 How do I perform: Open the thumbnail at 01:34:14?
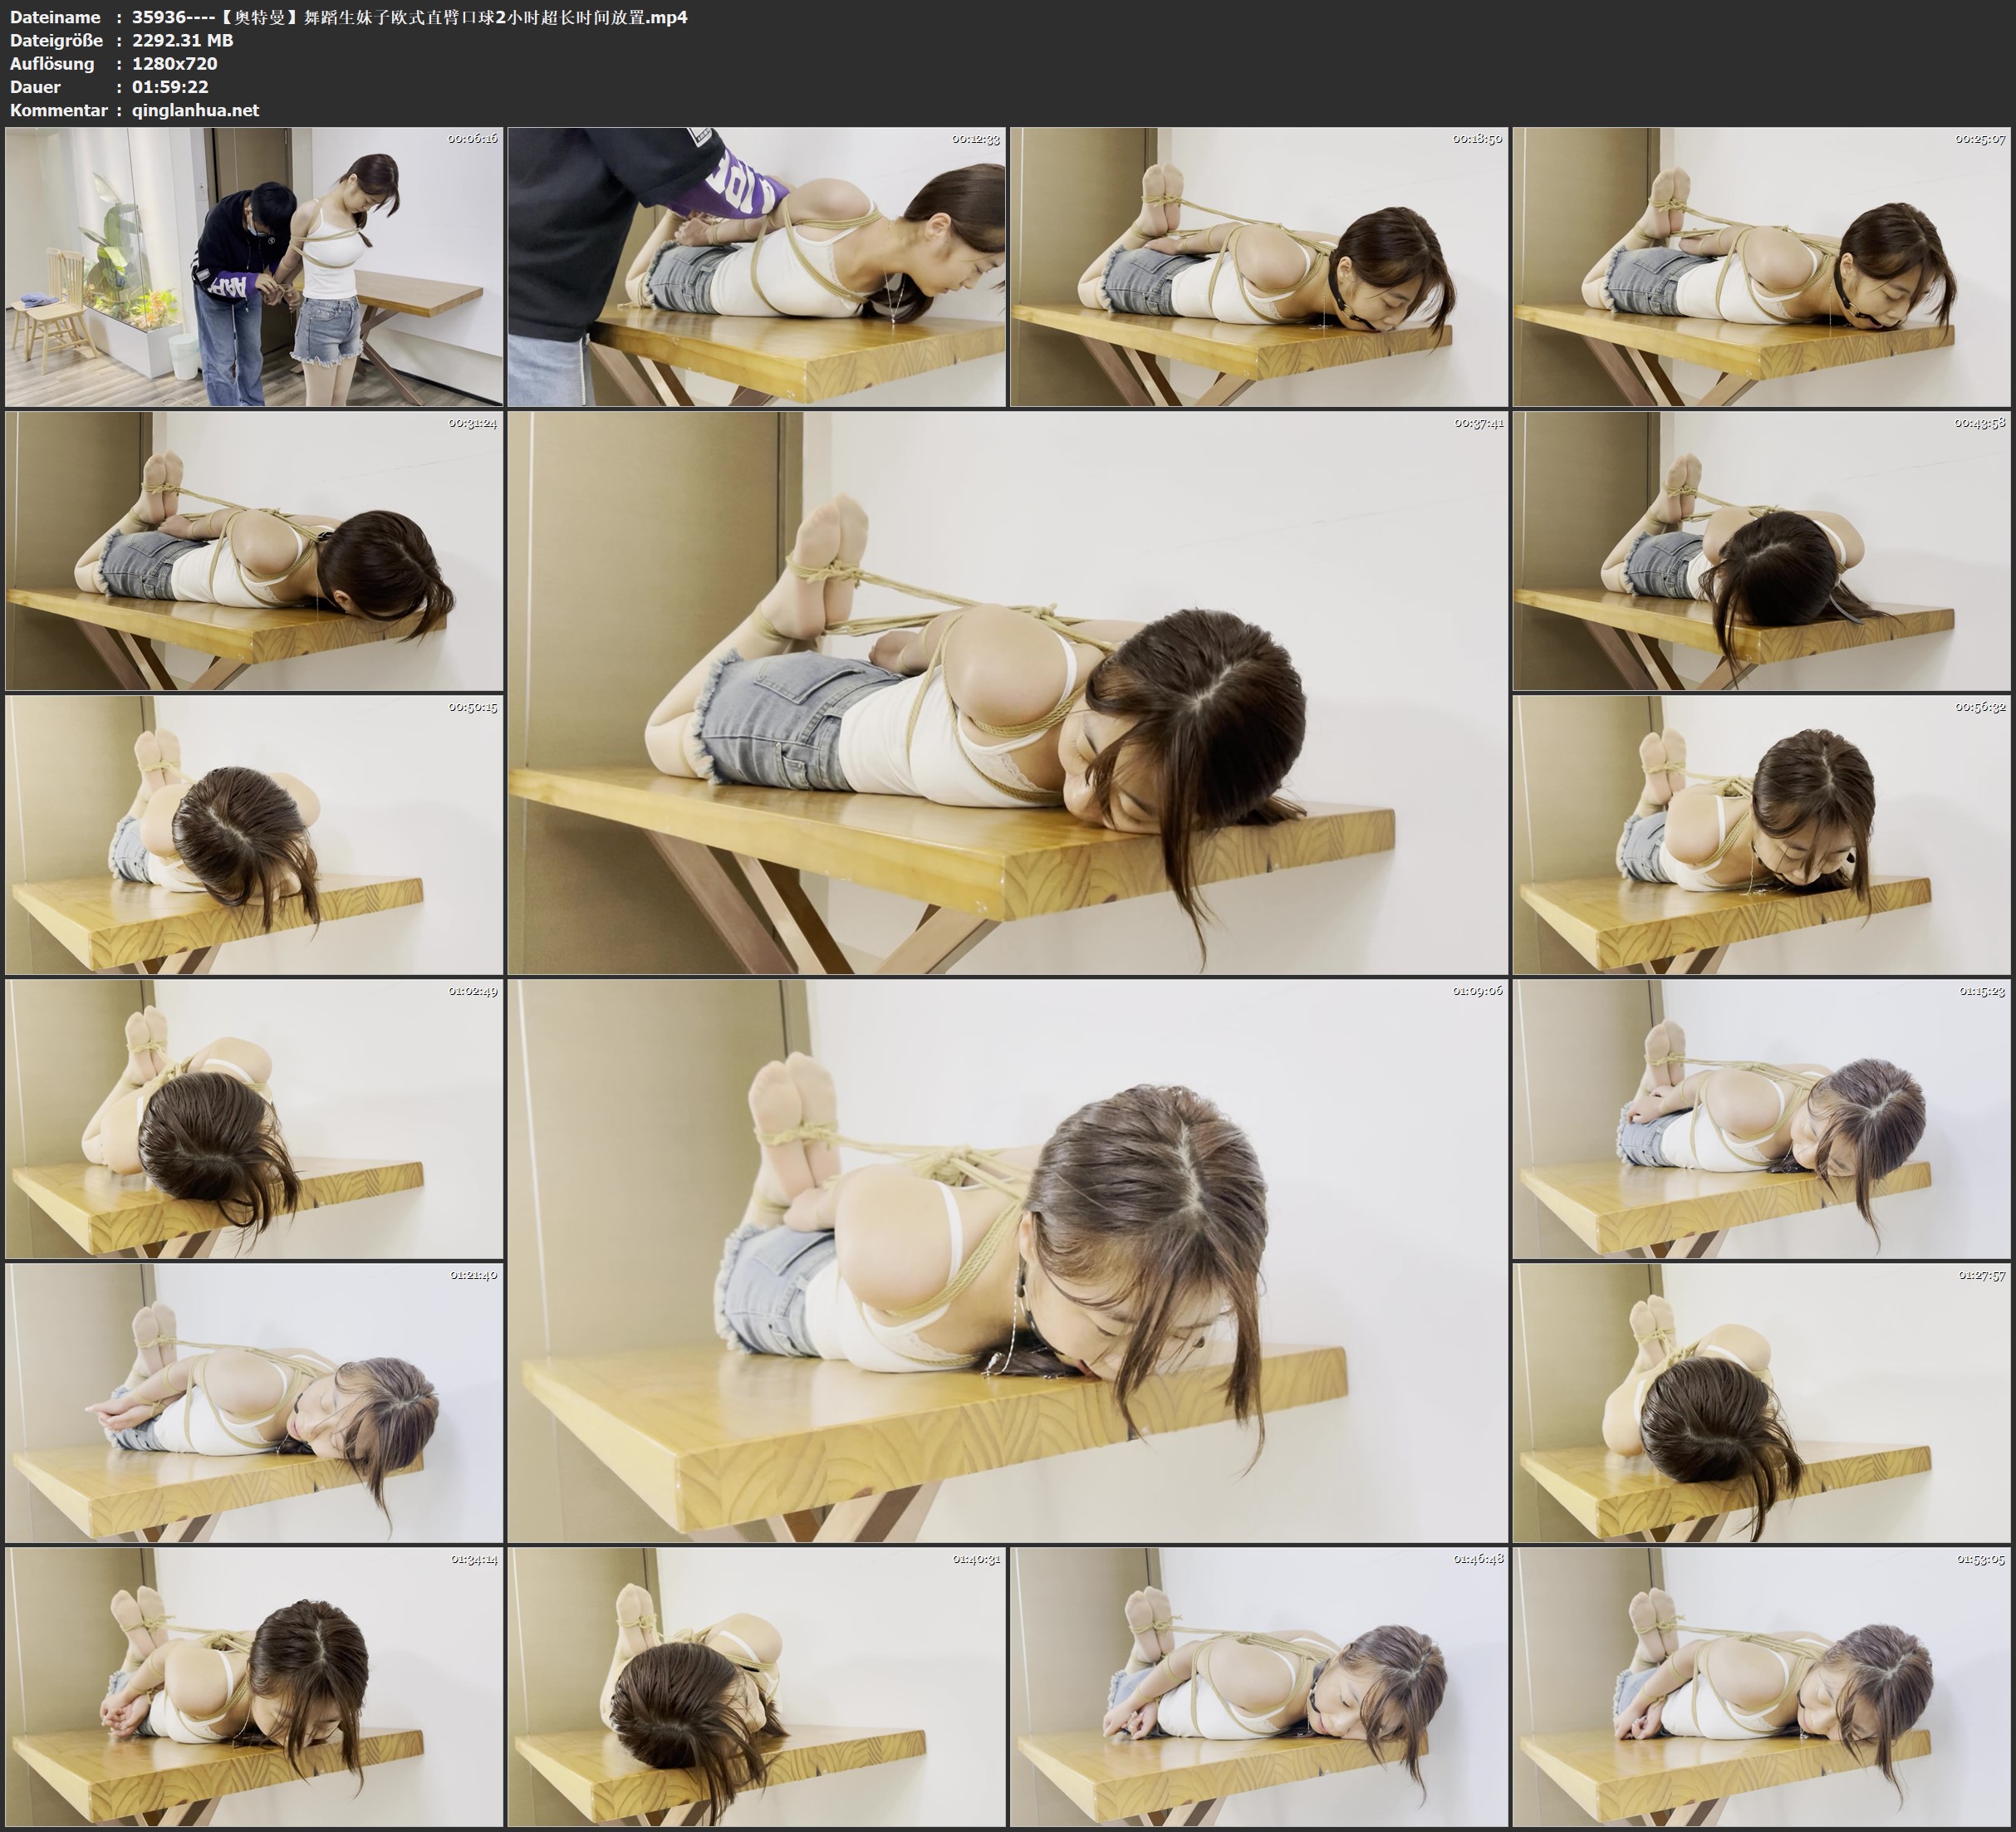point(254,1687)
